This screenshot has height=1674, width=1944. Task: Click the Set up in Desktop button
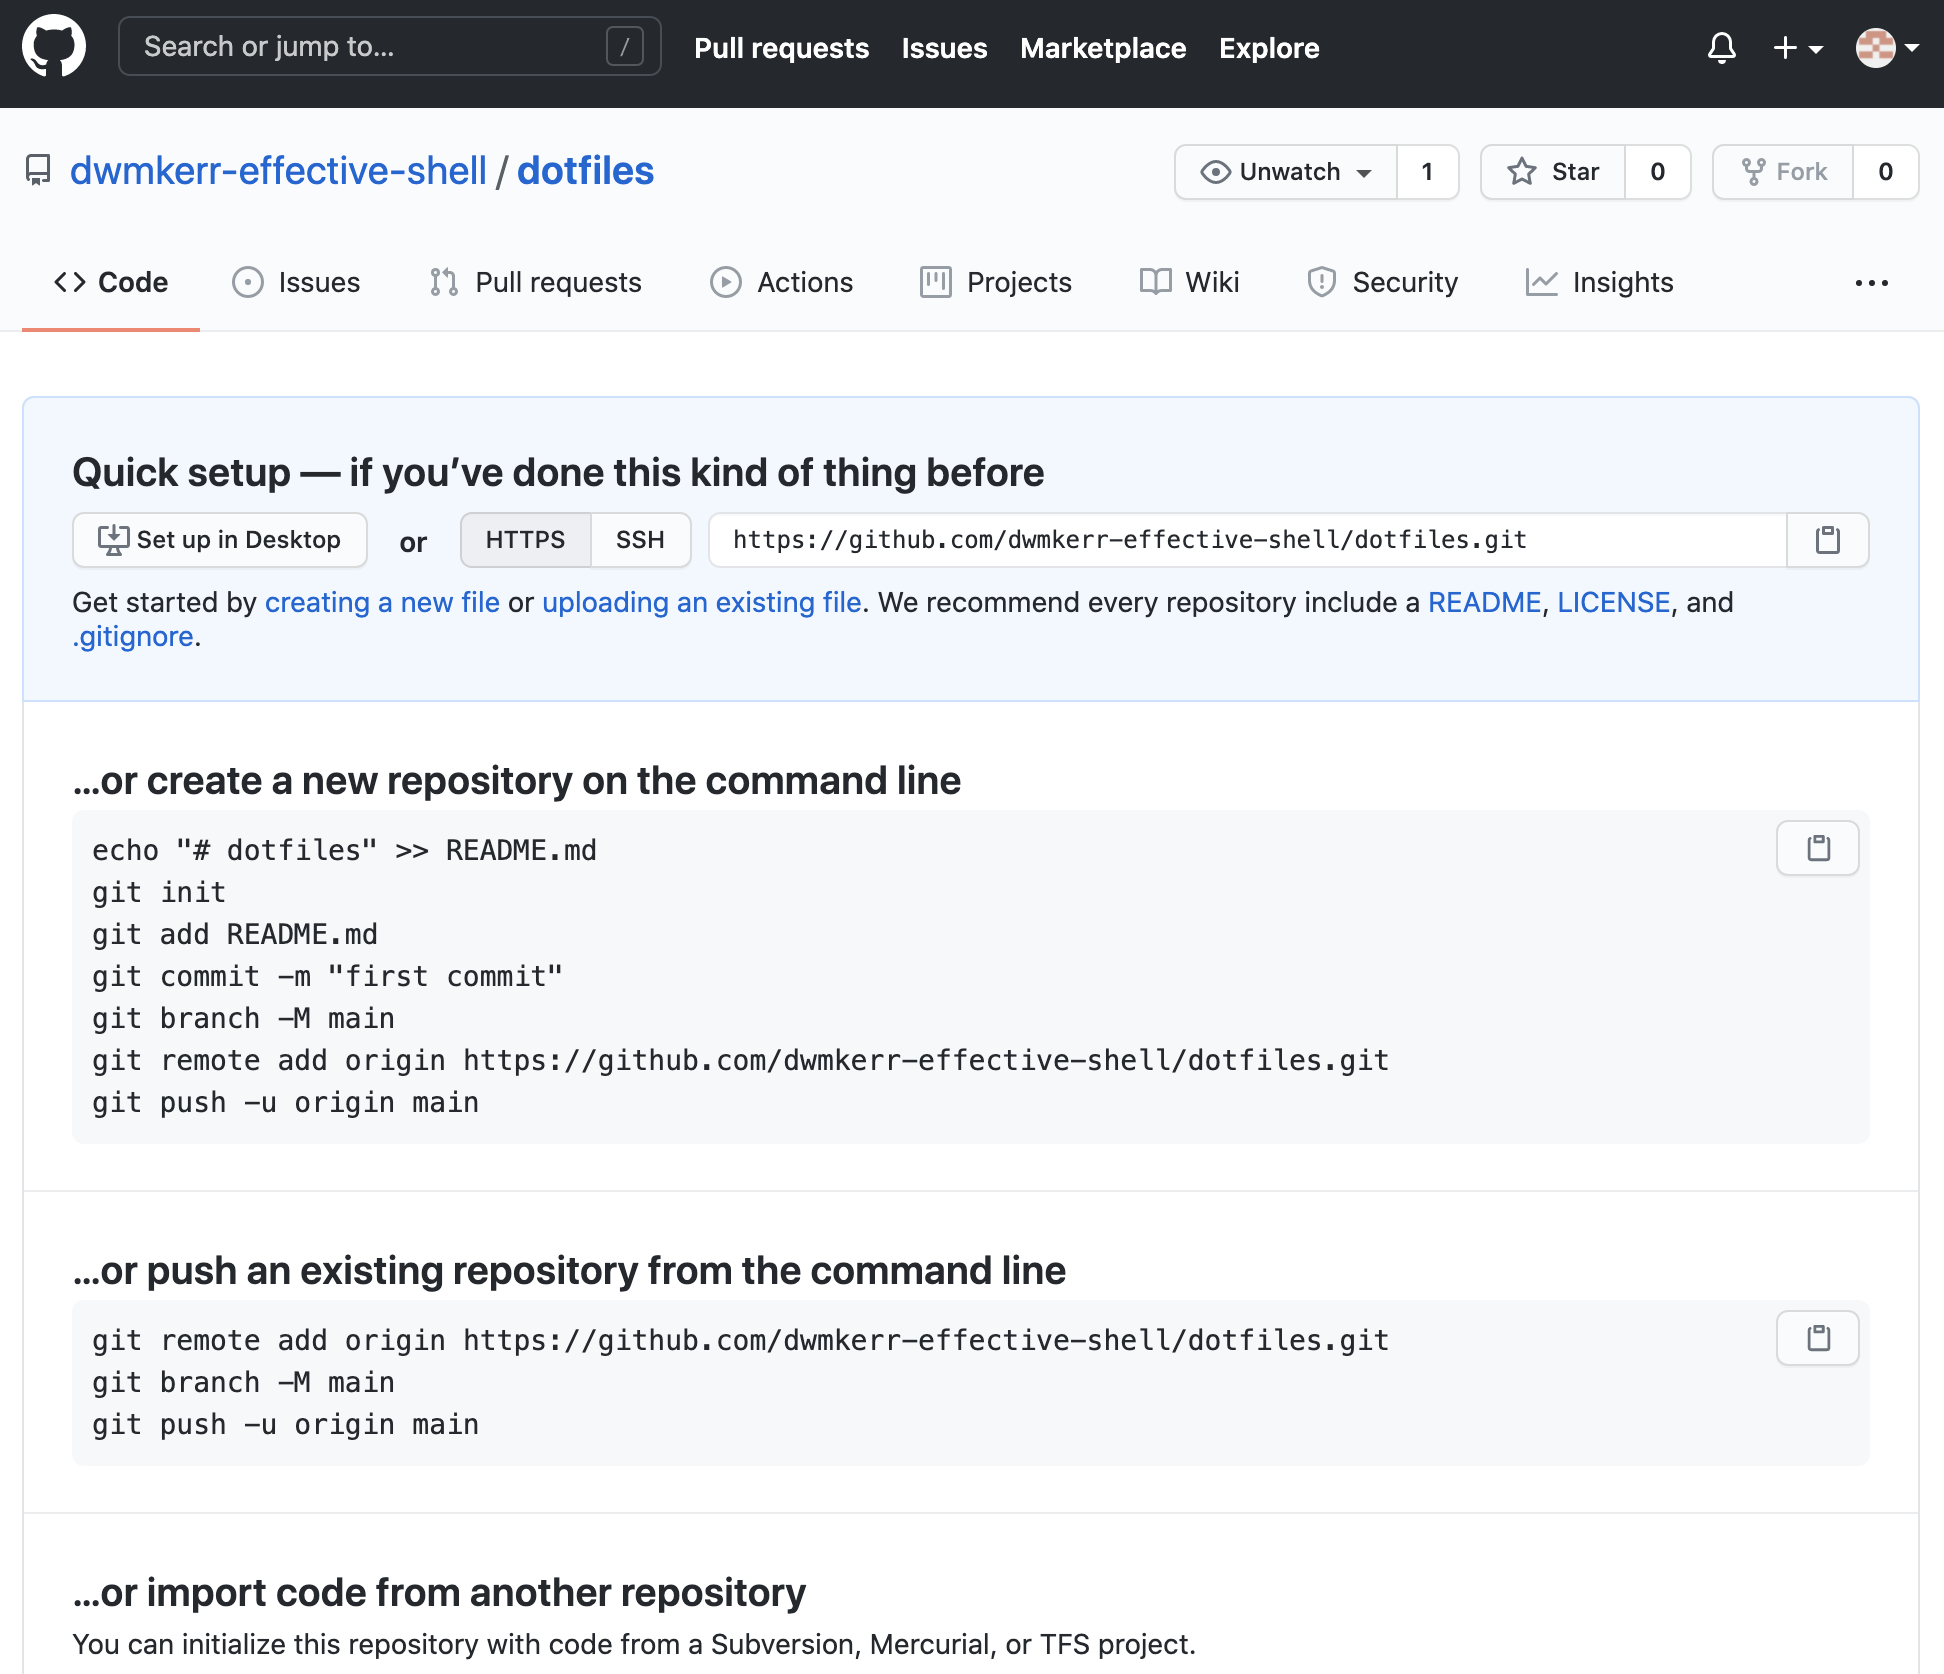point(218,539)
